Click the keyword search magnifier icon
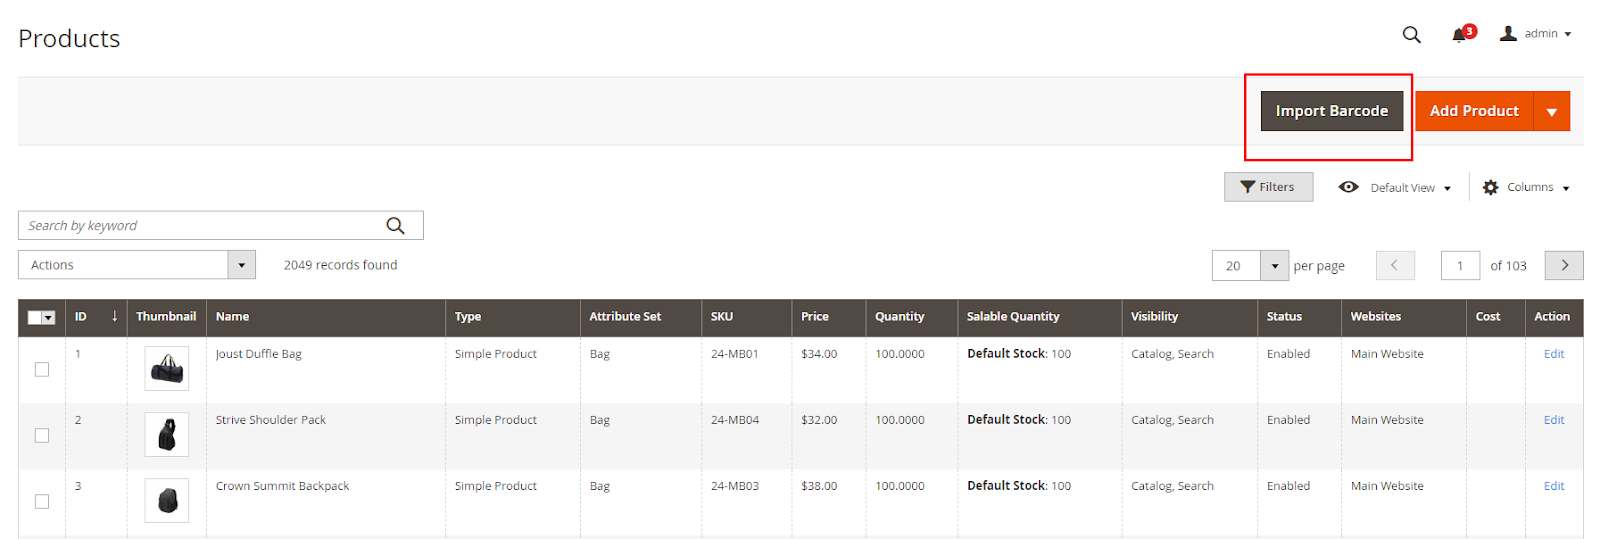Screen dimensions: 1600x539 [396, 226]
